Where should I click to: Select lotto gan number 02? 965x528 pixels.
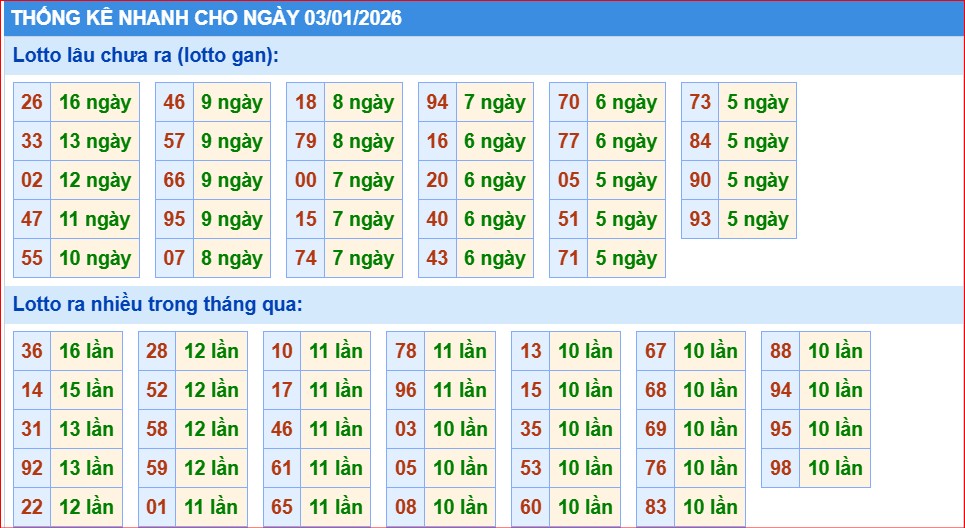32,180
